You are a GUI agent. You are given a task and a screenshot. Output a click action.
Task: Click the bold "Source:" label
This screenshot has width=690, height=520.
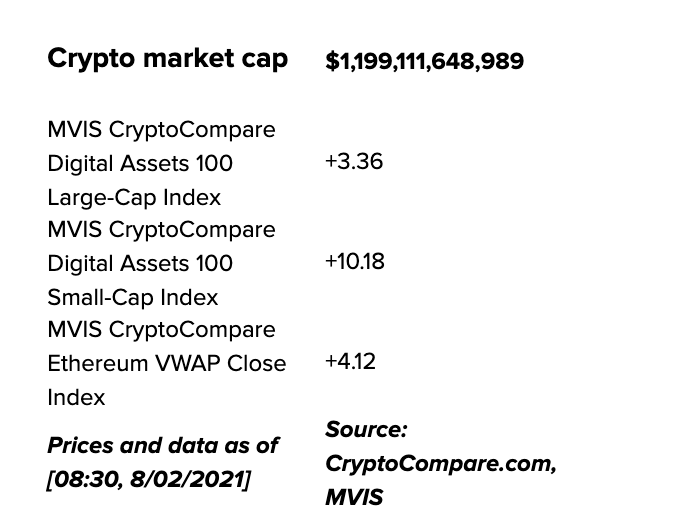366,430
